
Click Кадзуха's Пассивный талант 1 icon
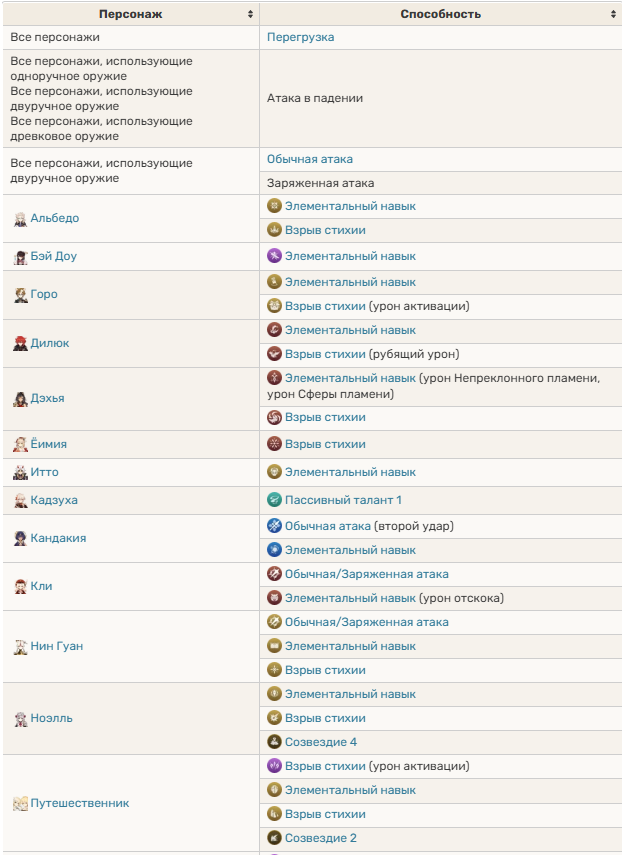tap(274, 500)
